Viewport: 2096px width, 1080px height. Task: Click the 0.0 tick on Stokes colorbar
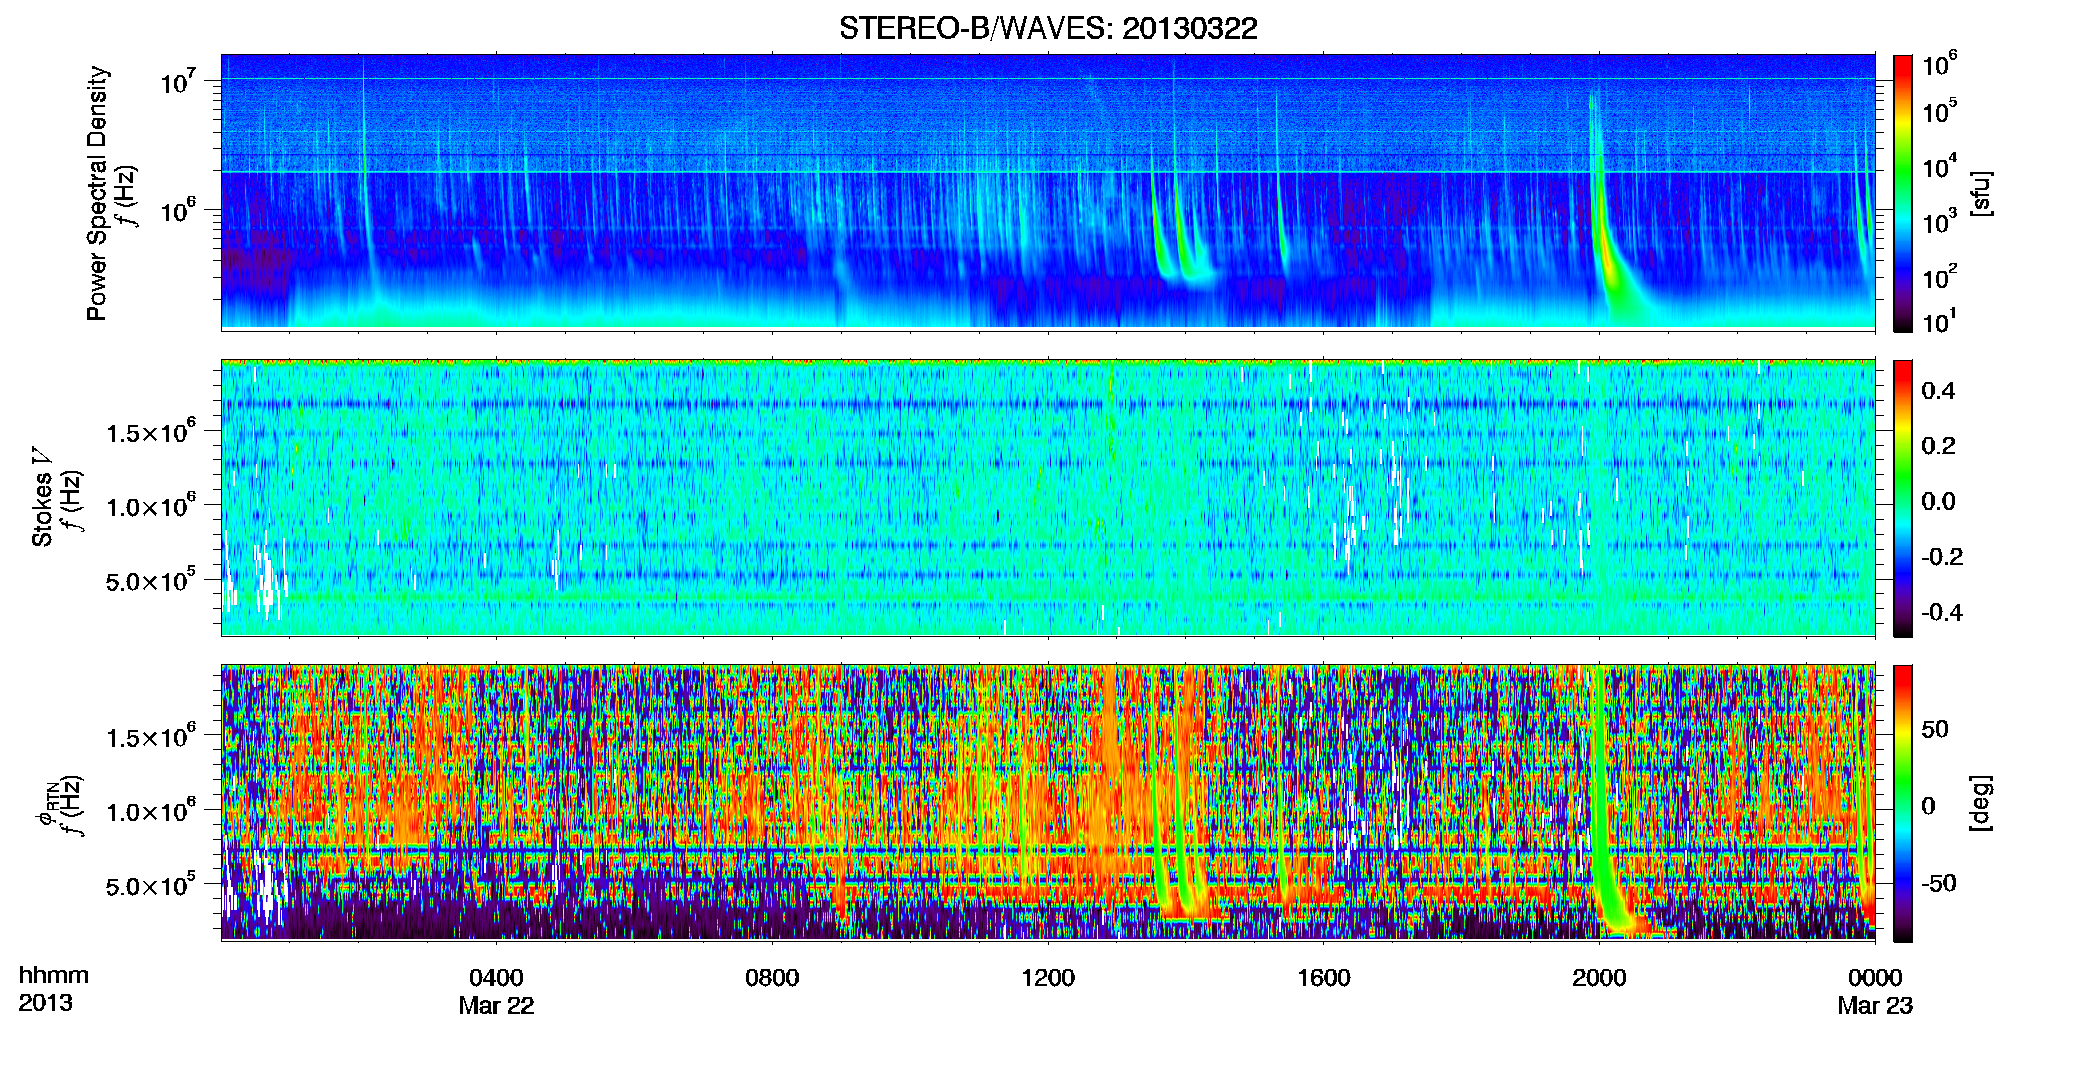coord(1939,501)
